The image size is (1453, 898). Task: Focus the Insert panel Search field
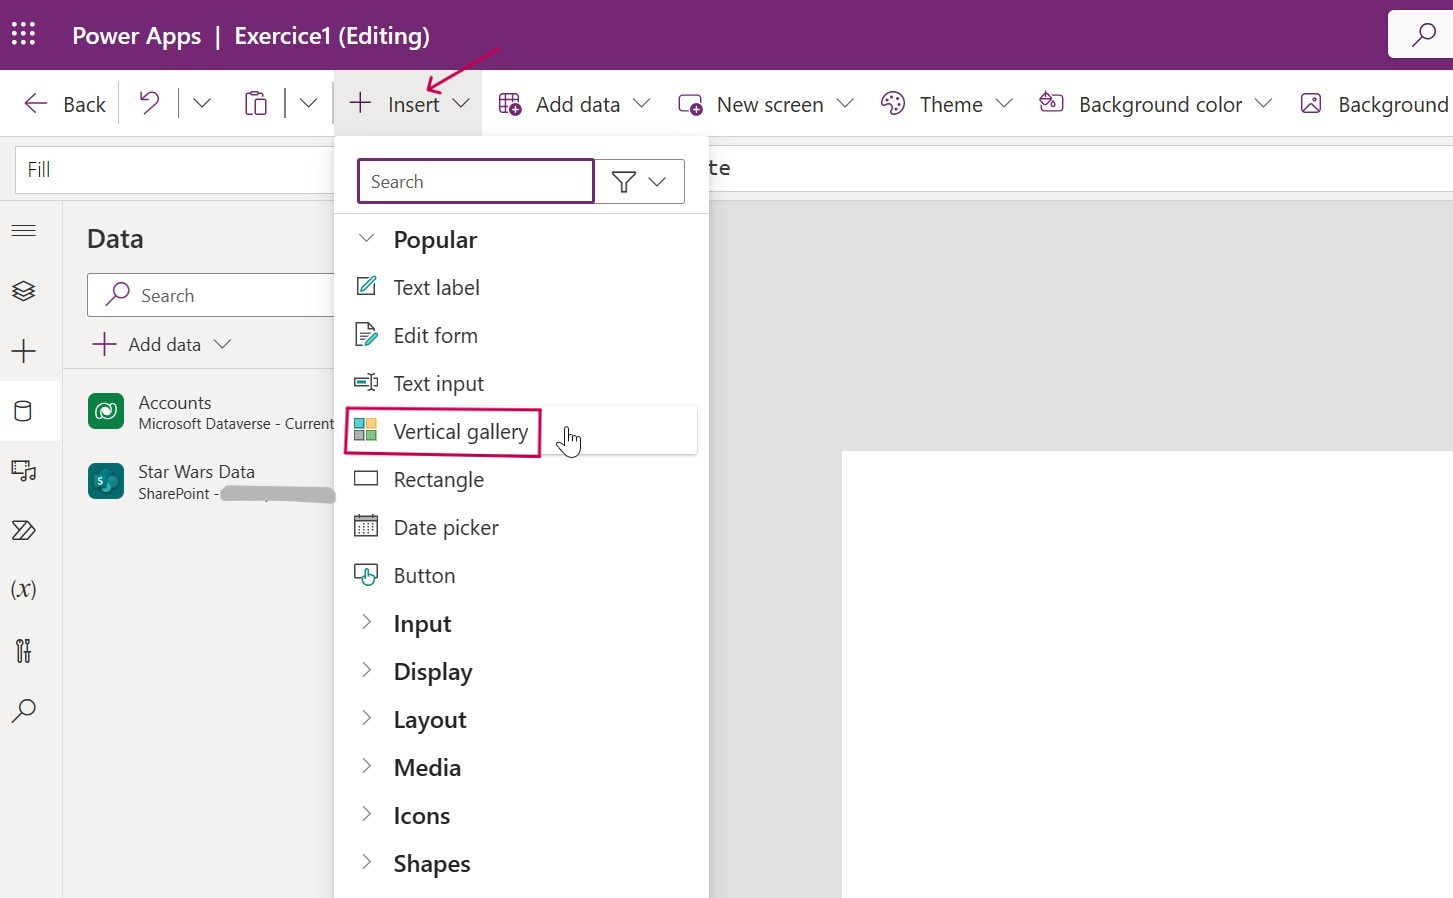(x=476, y=181)
